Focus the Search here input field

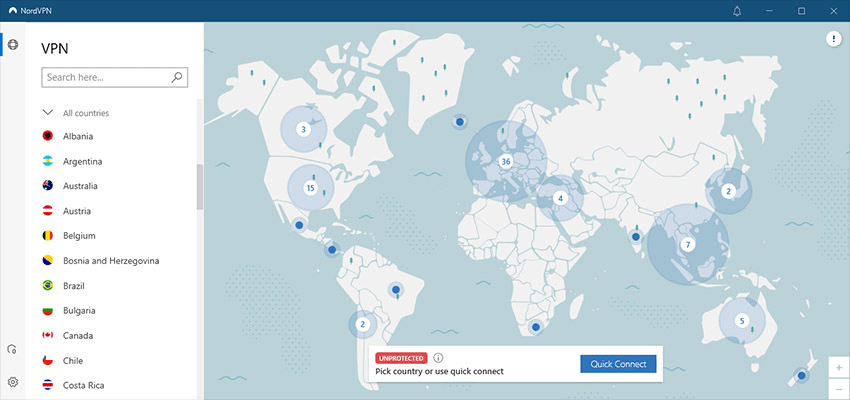105,77
